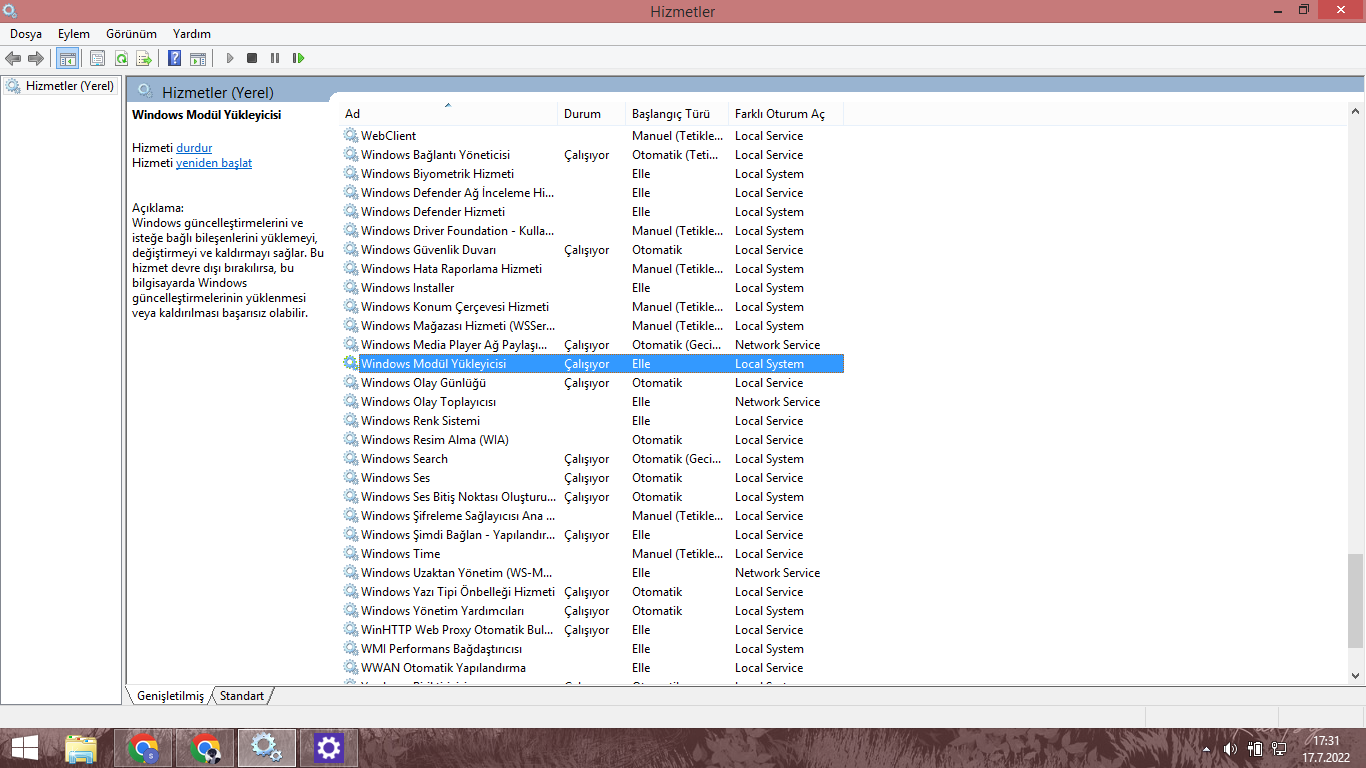Image resolution: width=1366 pixels, height=768 pixels.
Task: Toggle the show/hide console tree toolbar icon
Action: 67,58
